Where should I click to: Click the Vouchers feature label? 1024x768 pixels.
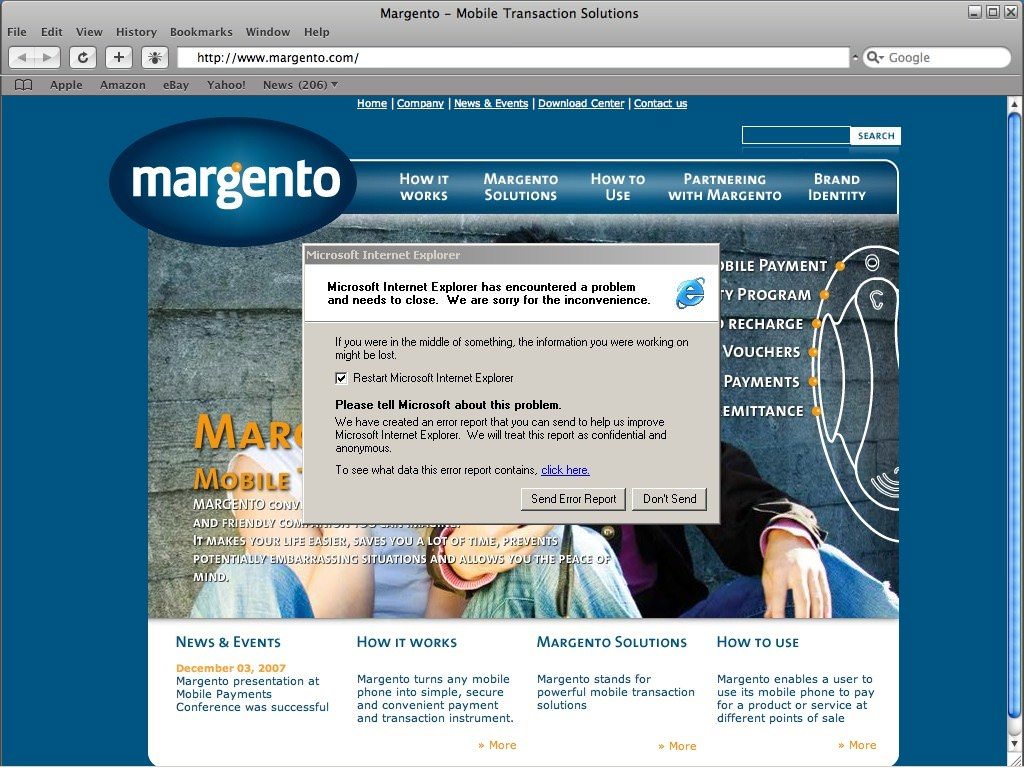pyautogui.click(x=761, y=352)
